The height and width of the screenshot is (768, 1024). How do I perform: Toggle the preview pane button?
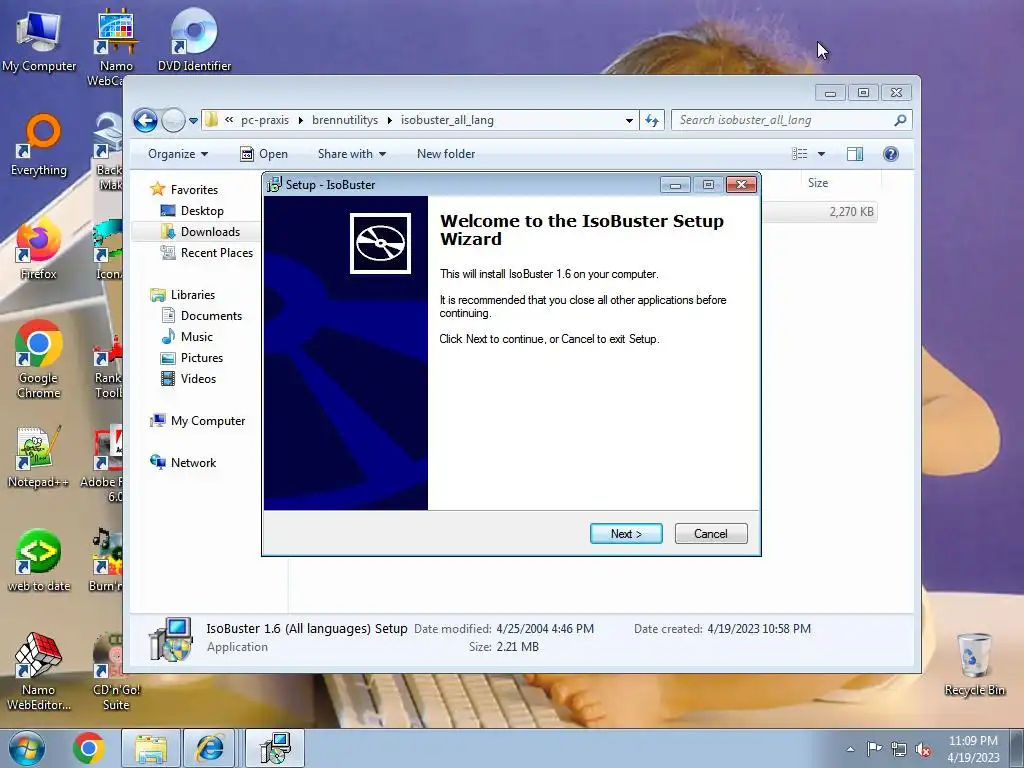[x=855, y=154]
